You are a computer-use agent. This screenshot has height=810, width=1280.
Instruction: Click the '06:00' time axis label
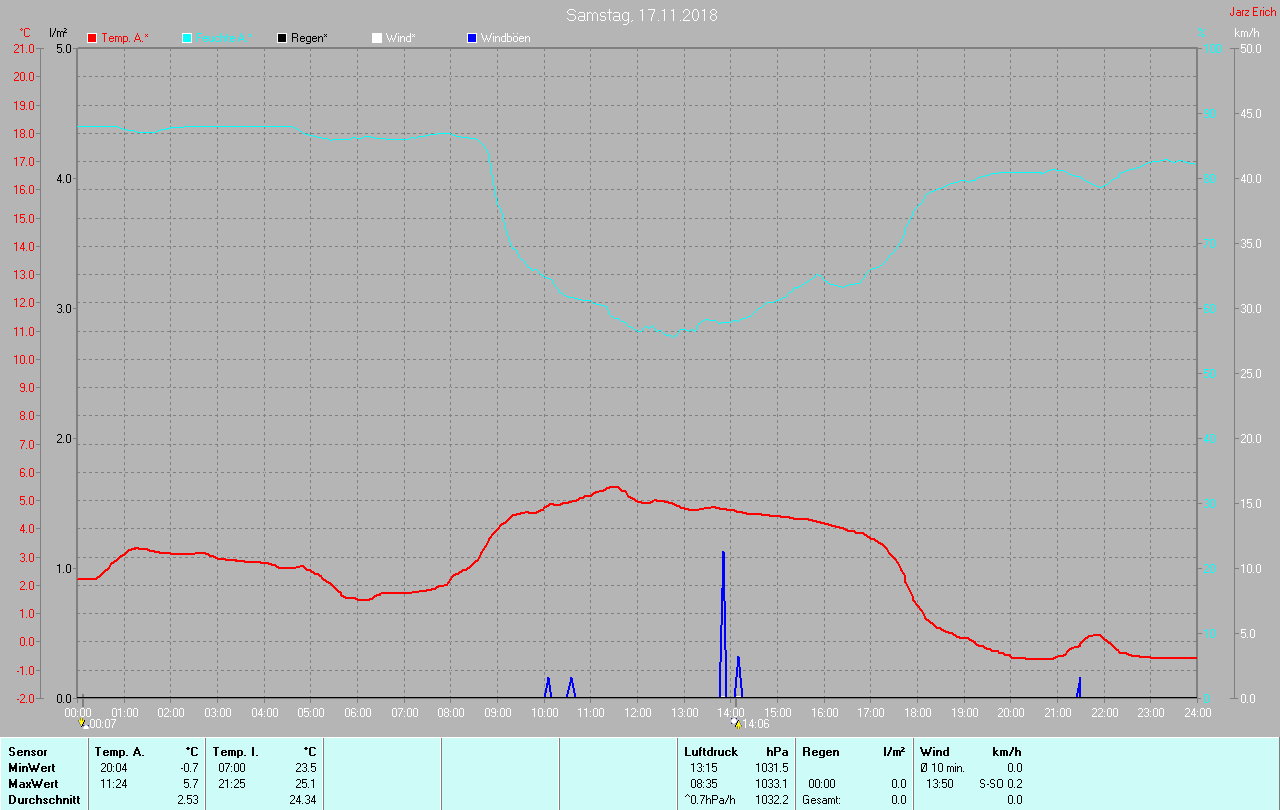coord(358,713)
